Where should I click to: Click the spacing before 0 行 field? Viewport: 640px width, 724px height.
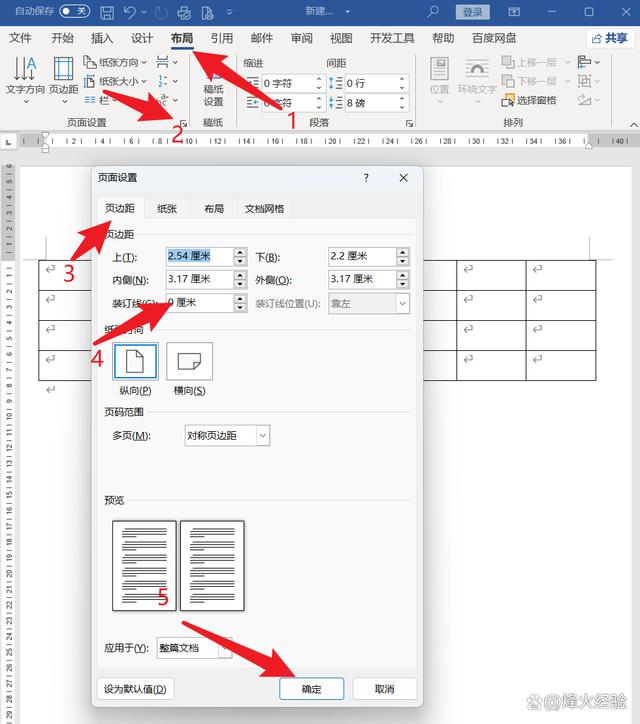[375, 84]
